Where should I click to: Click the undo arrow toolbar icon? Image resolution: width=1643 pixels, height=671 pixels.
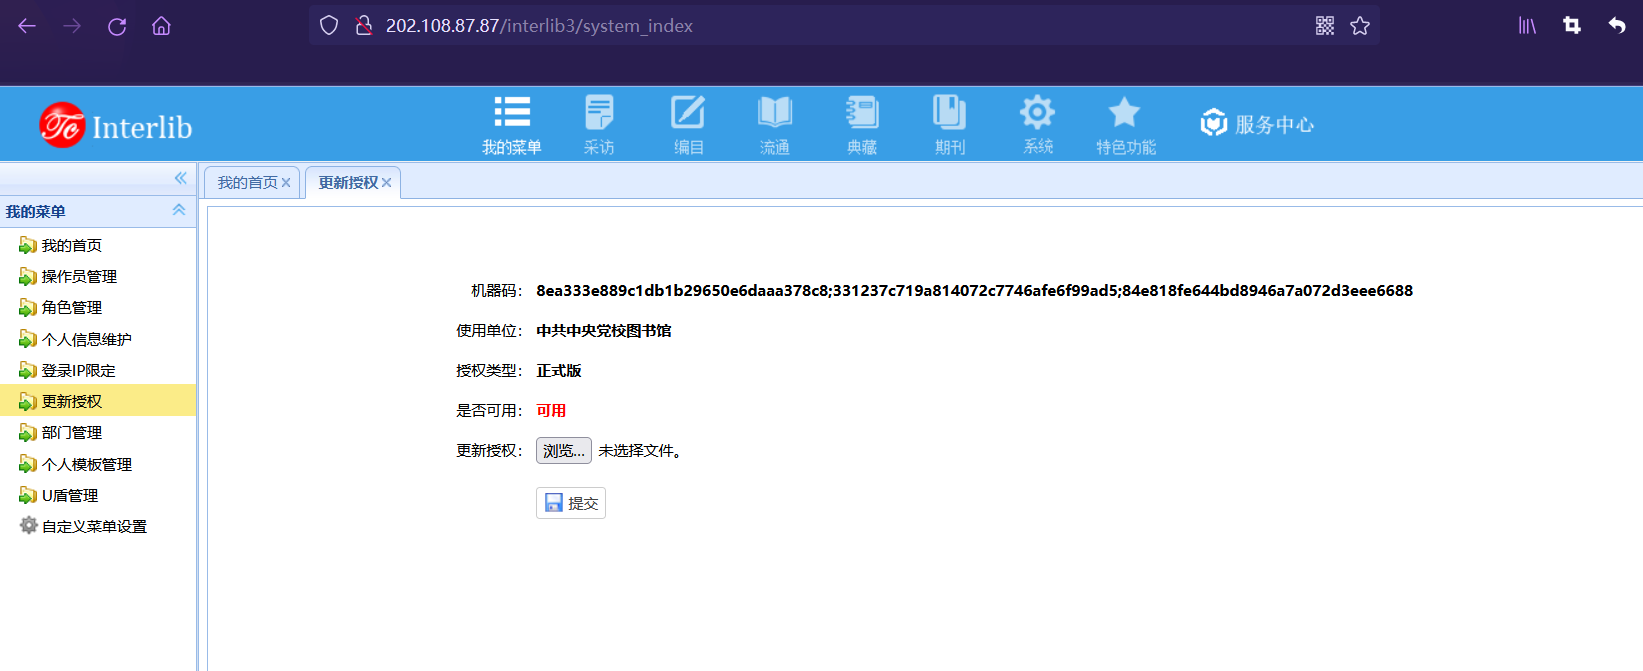[x=1617, y=26]
